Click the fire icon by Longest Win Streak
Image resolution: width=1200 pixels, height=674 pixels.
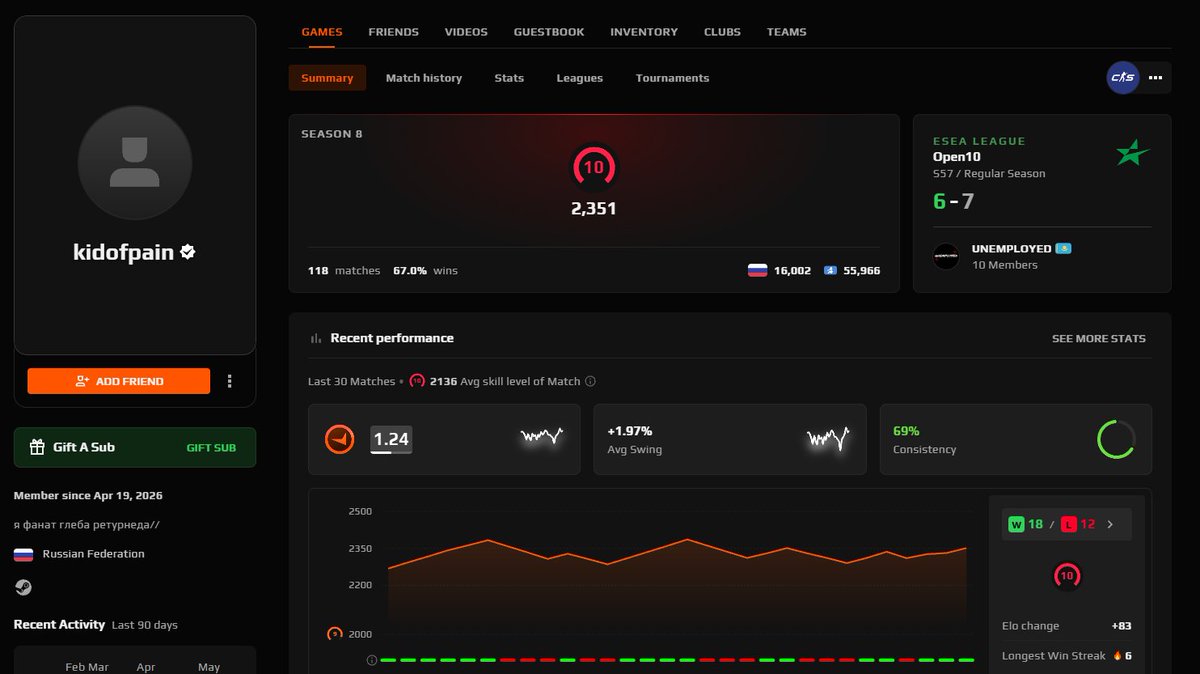click(x=1117, y=656)
